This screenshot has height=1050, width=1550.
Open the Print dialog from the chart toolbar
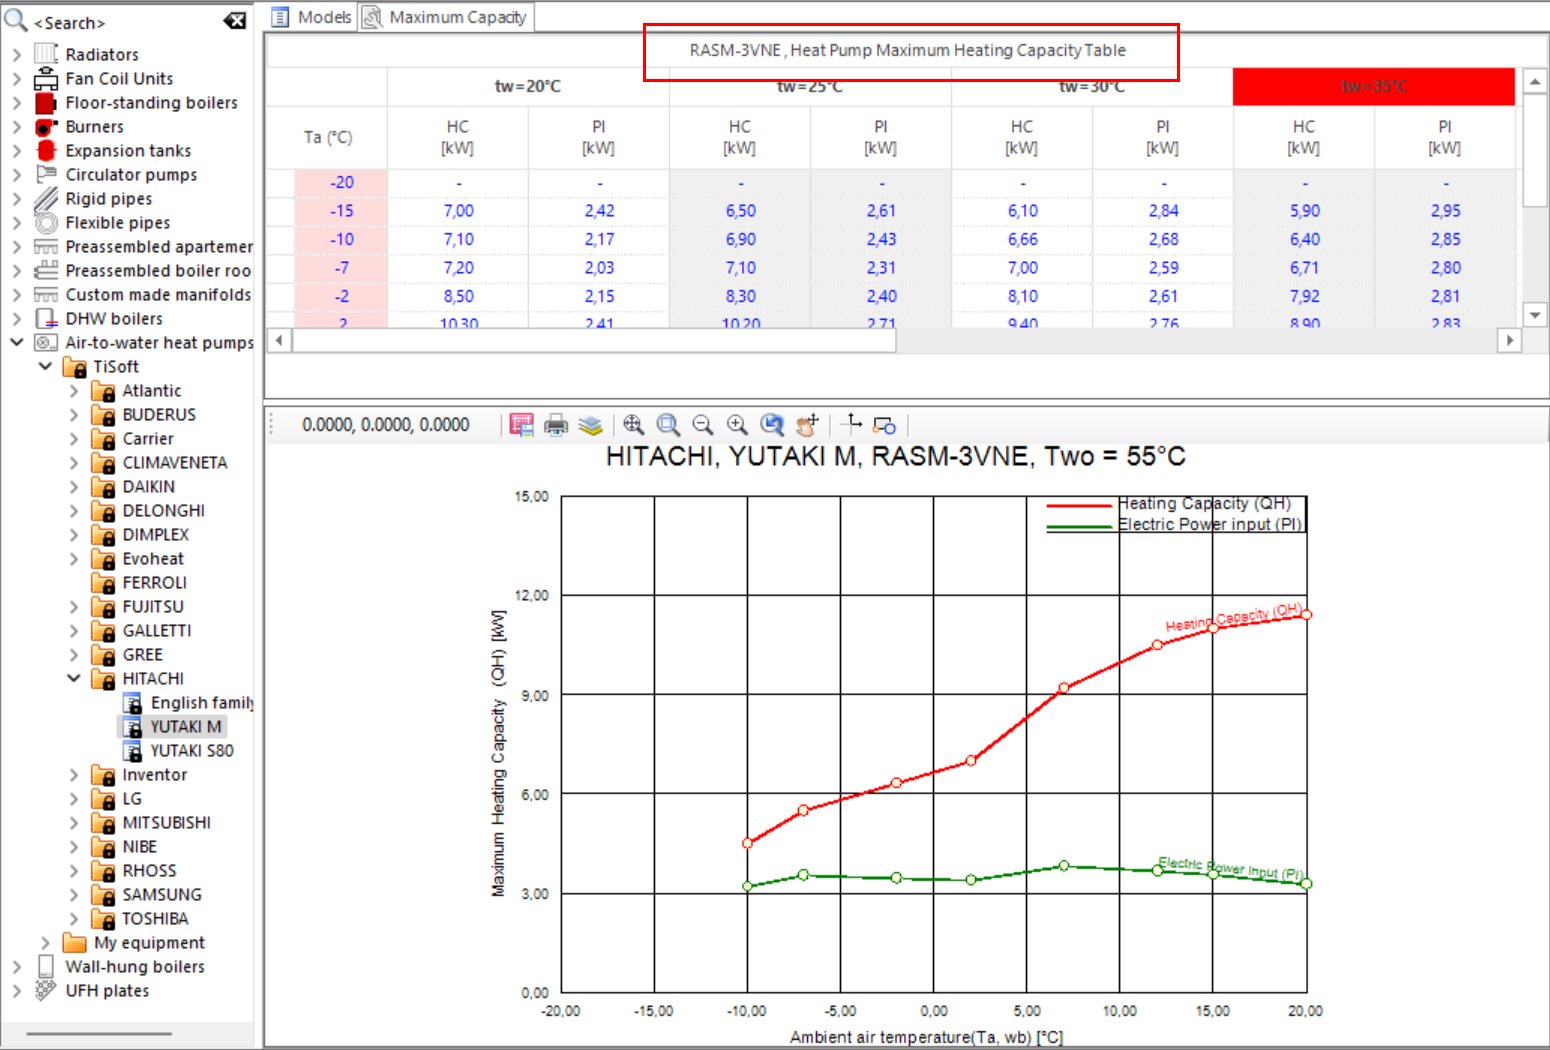[555, 425]
